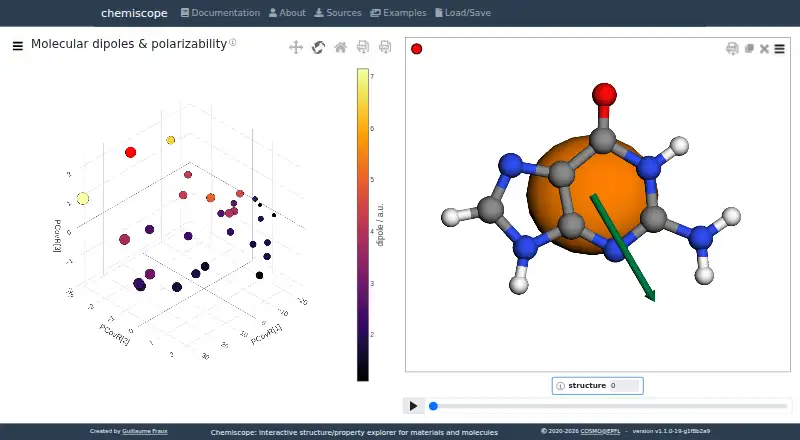Select the pale yellow data point
The height and width of the screenshot is (440, 800).
[83, 199]
